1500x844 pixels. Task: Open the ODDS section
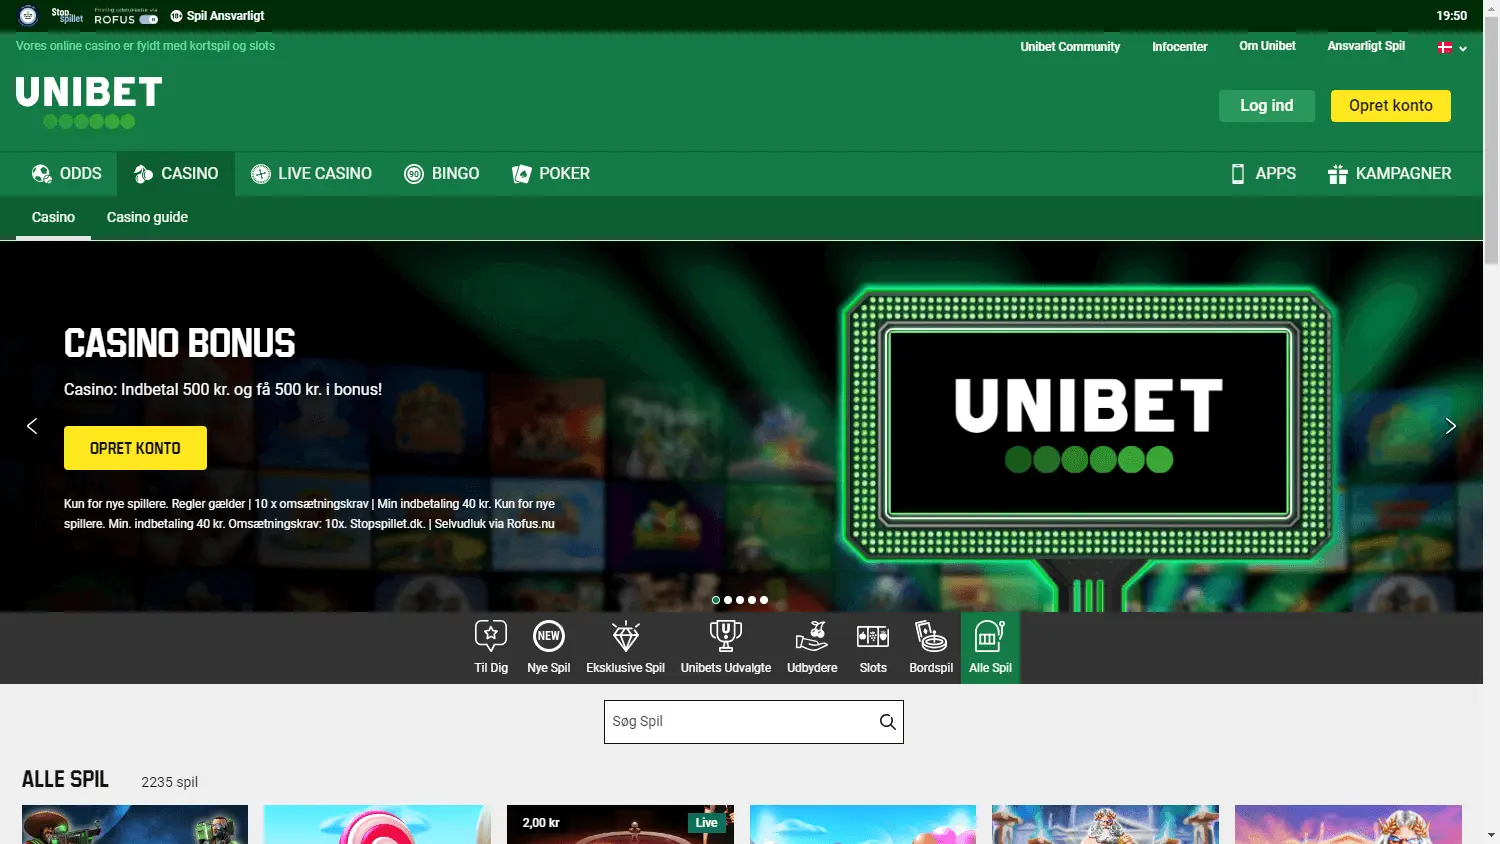point(66,174)
